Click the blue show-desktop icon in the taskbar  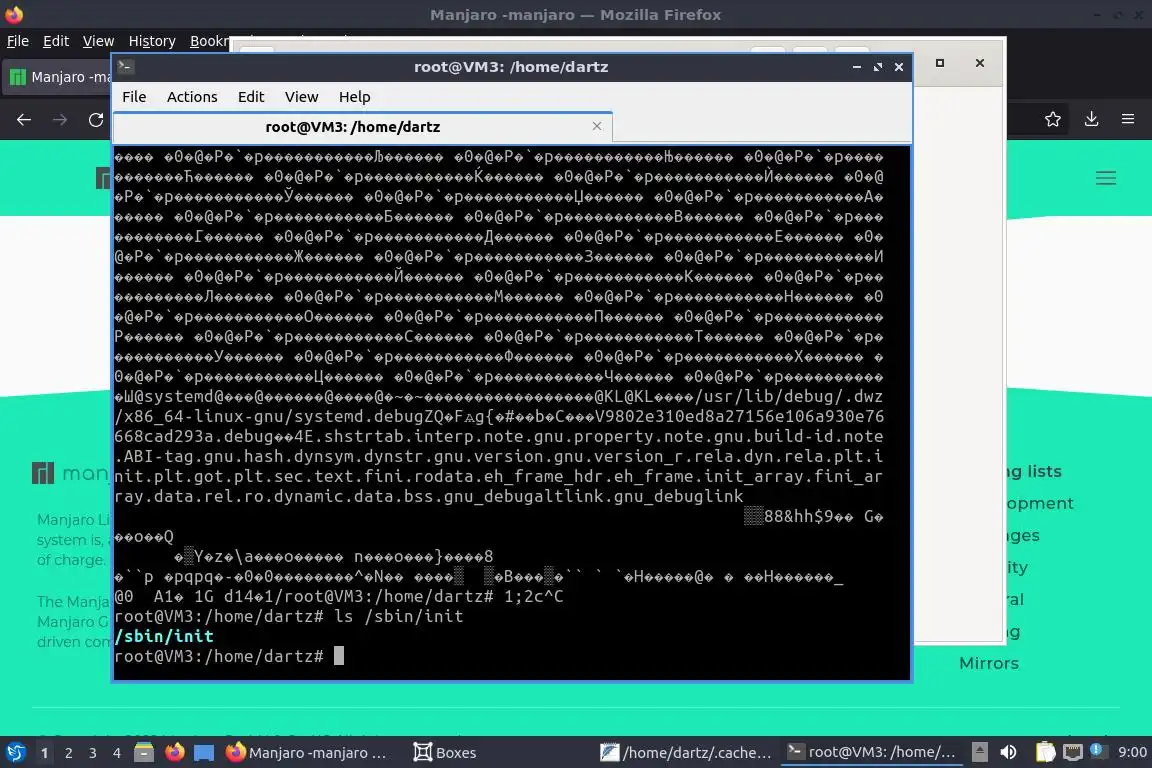point(204,753)
